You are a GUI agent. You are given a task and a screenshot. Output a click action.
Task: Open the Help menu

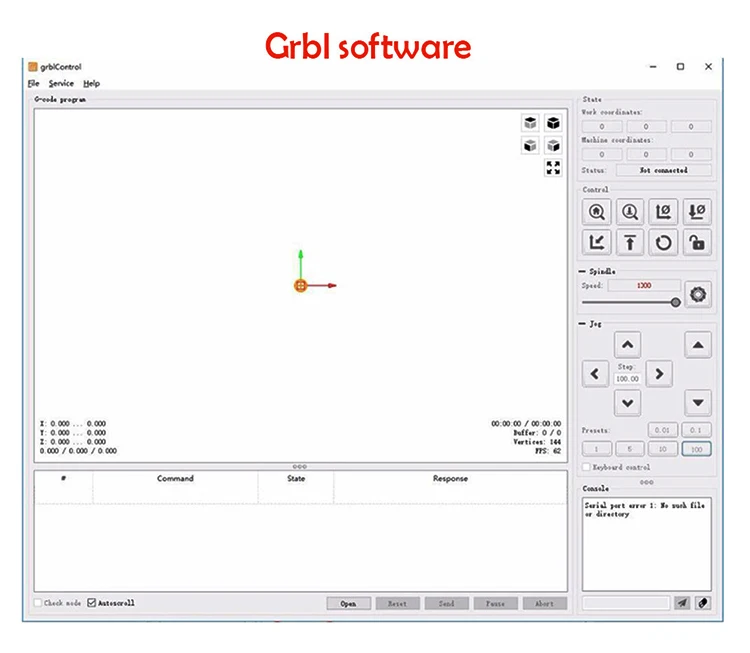pos(91,83)
